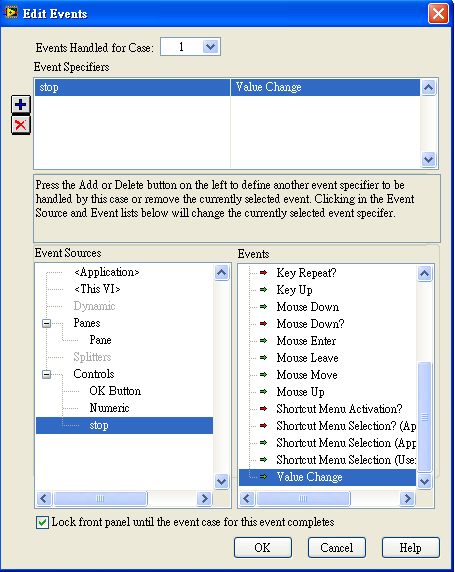Collapse the Controls tree node
The width and height of the screenshot is (455, 572).
pos(46,374)
